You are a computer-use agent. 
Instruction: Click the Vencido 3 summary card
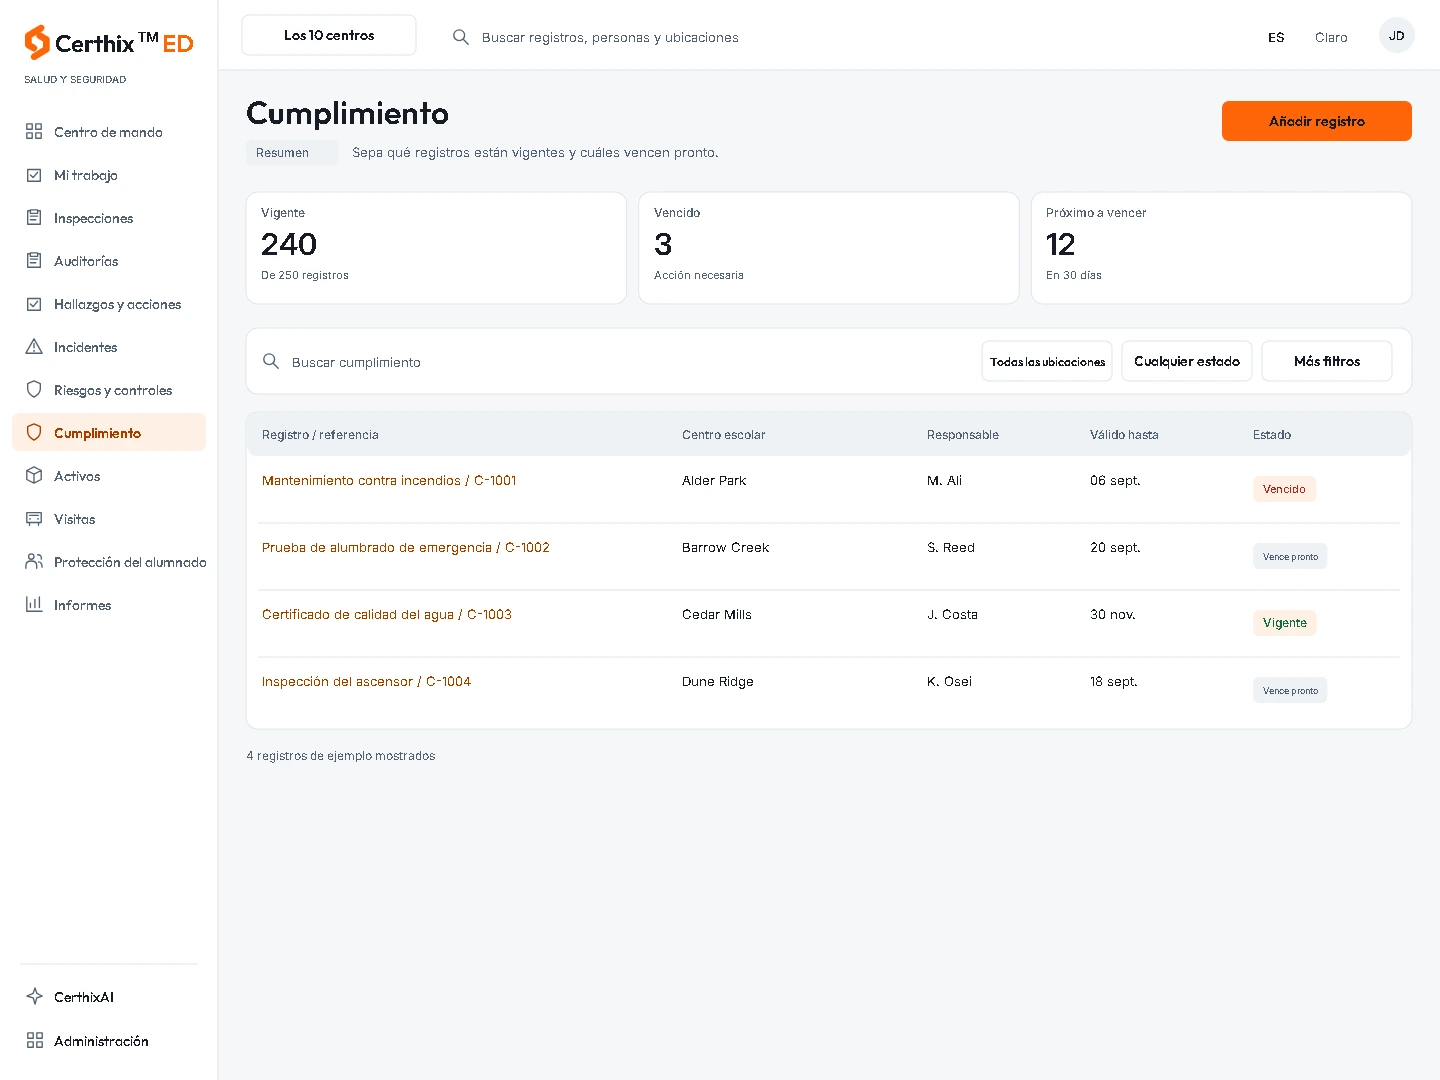point(829,248)
